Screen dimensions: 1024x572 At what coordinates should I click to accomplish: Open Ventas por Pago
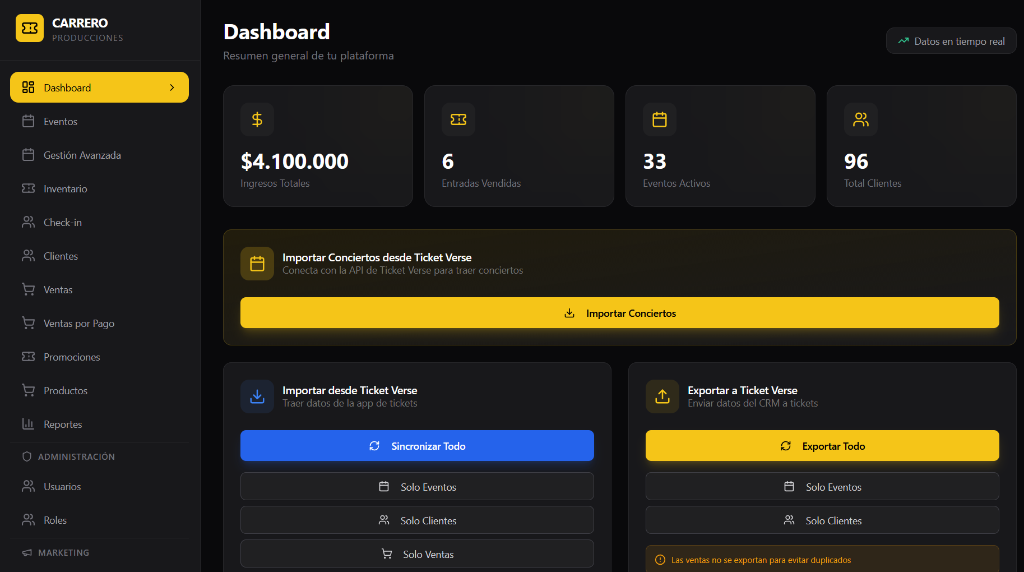(x=99, y=323)
